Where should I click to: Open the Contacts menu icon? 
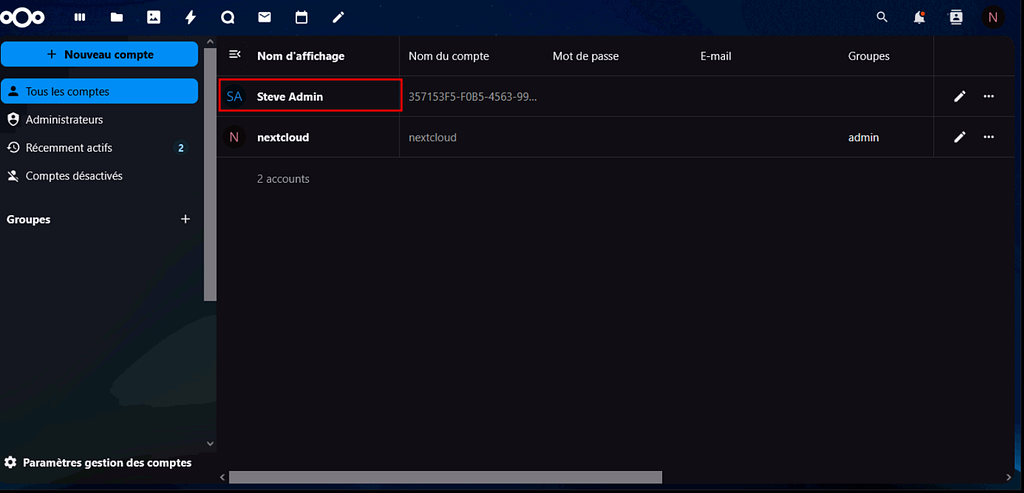[x=955, y=17]
